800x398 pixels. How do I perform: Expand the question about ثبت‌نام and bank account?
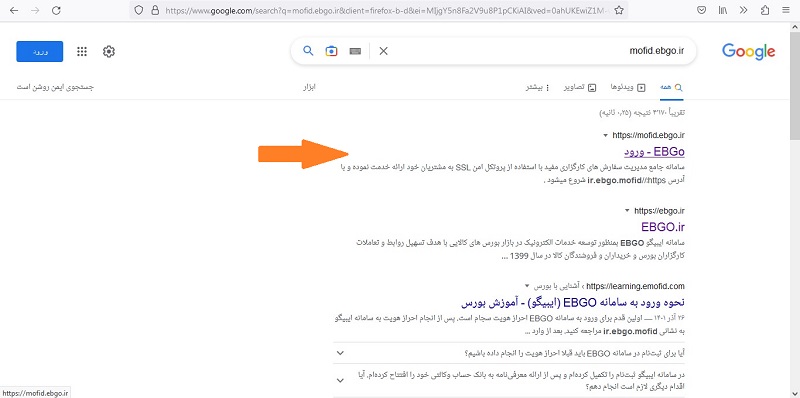point(509,380)
